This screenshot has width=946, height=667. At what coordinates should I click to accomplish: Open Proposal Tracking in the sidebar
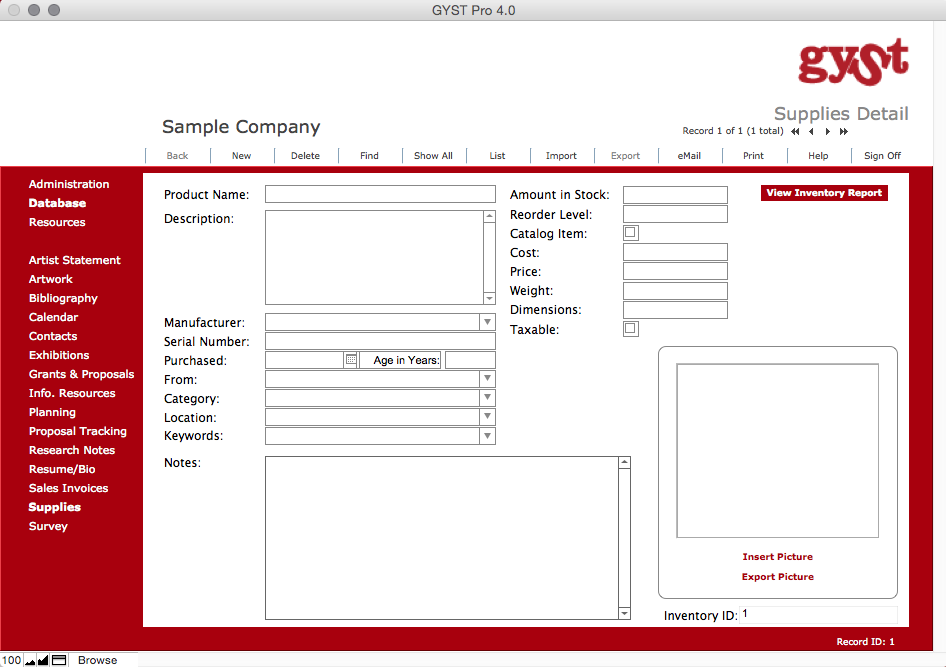(x=78, y=431)
